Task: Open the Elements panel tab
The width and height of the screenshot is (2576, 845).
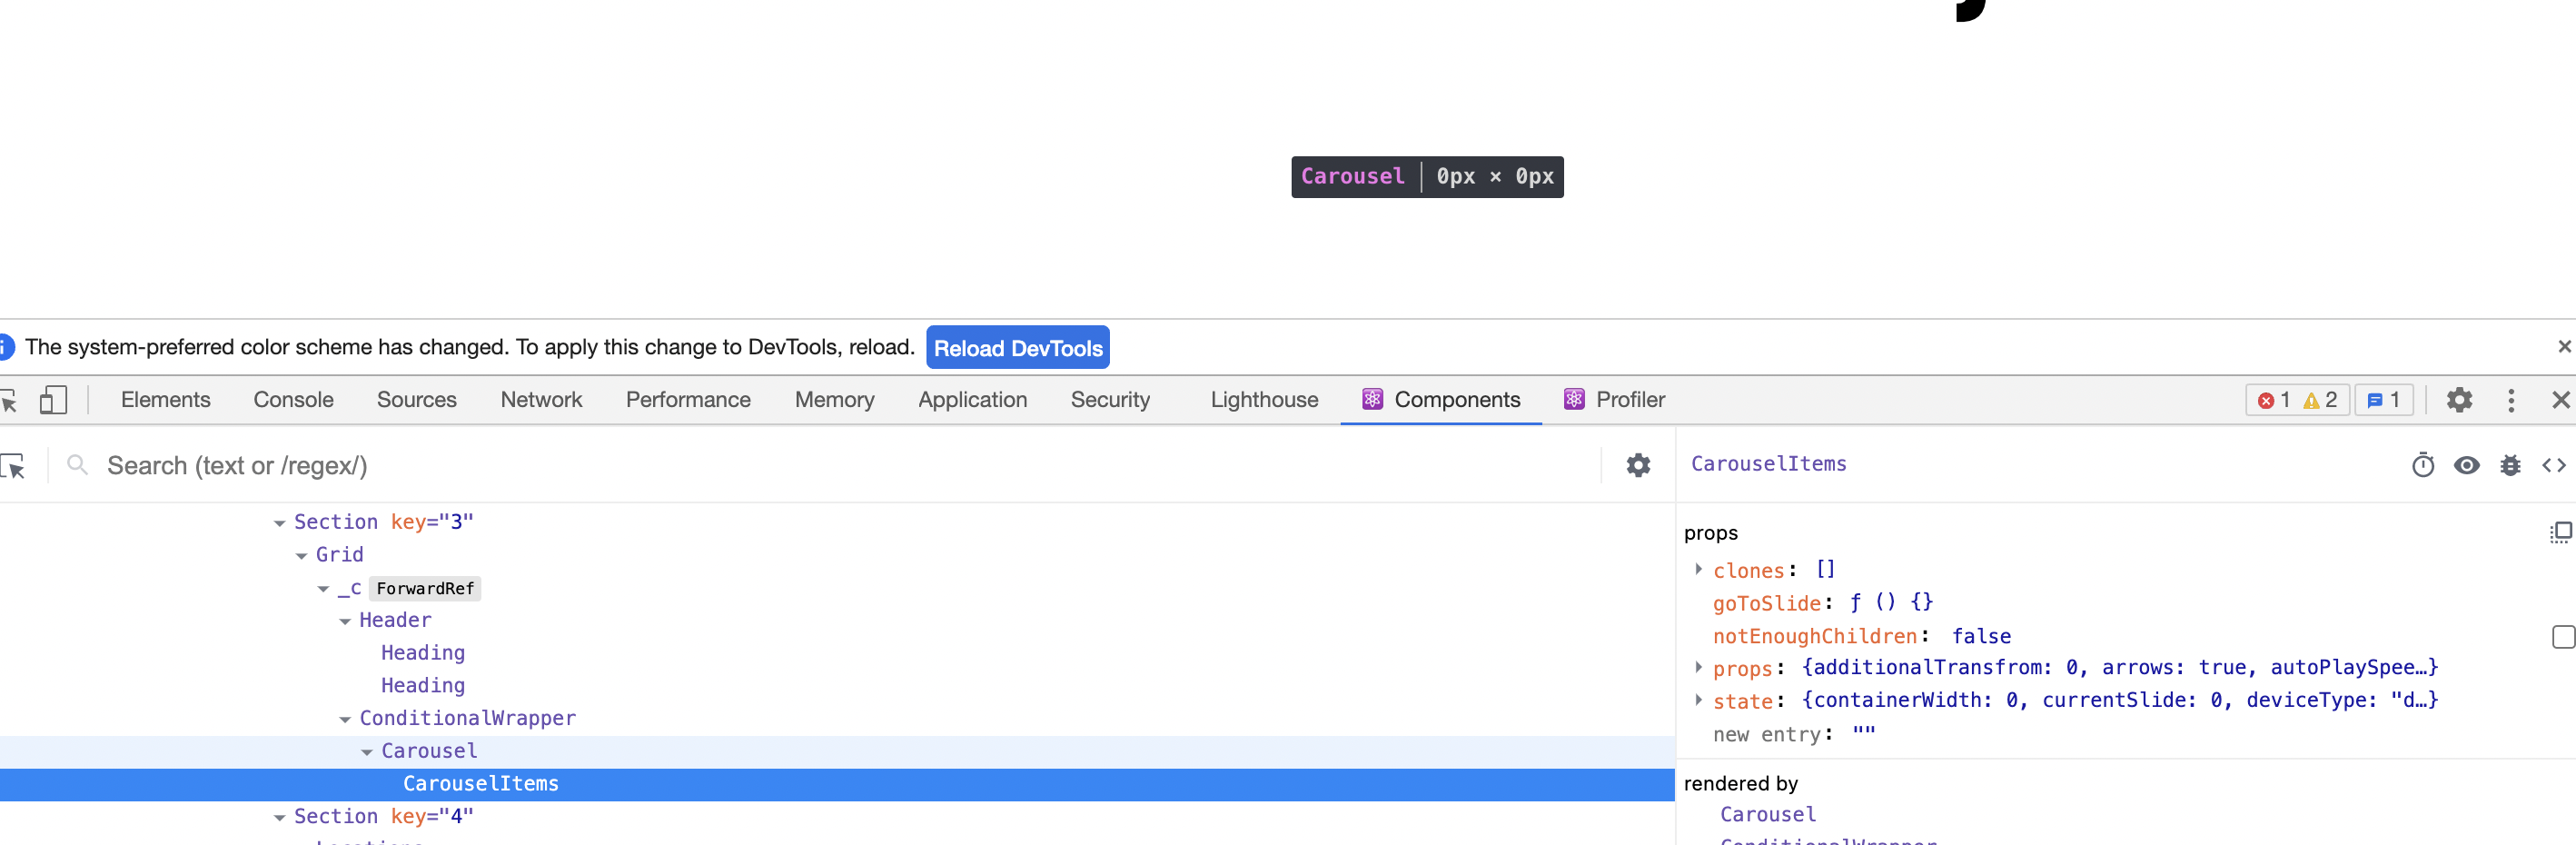Action: click(x=165, y=399)
